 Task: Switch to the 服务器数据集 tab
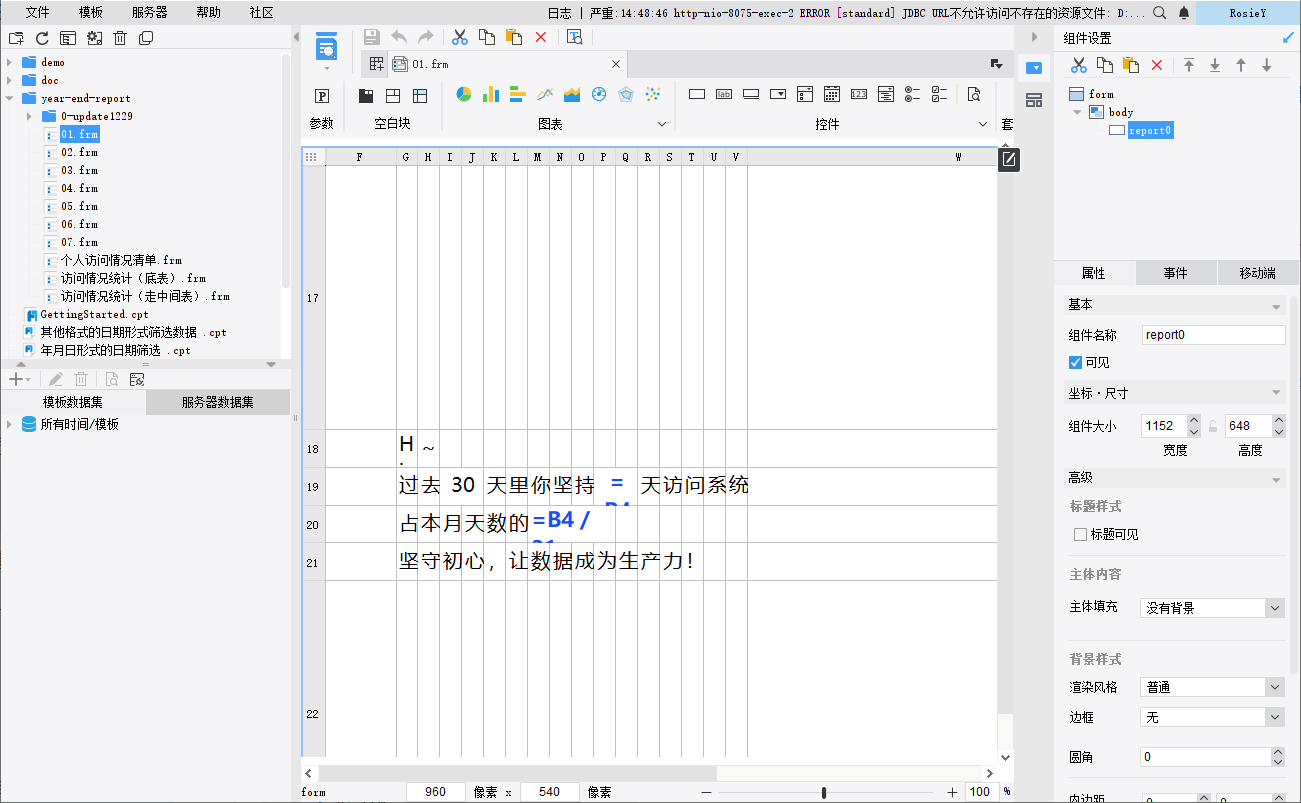pos(218,402)
